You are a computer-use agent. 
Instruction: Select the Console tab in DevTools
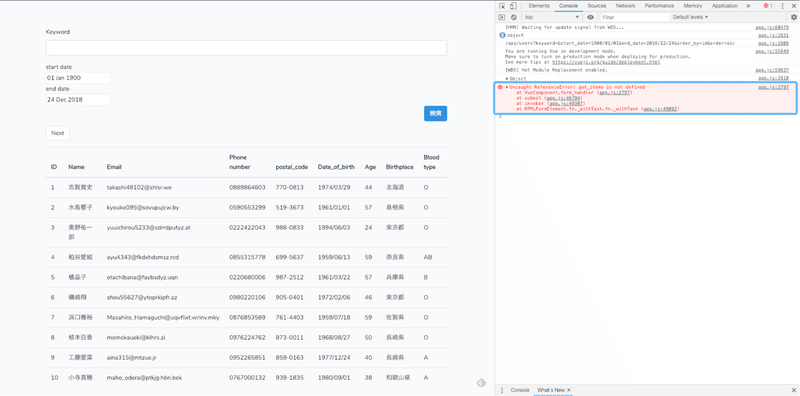(568, 6)
